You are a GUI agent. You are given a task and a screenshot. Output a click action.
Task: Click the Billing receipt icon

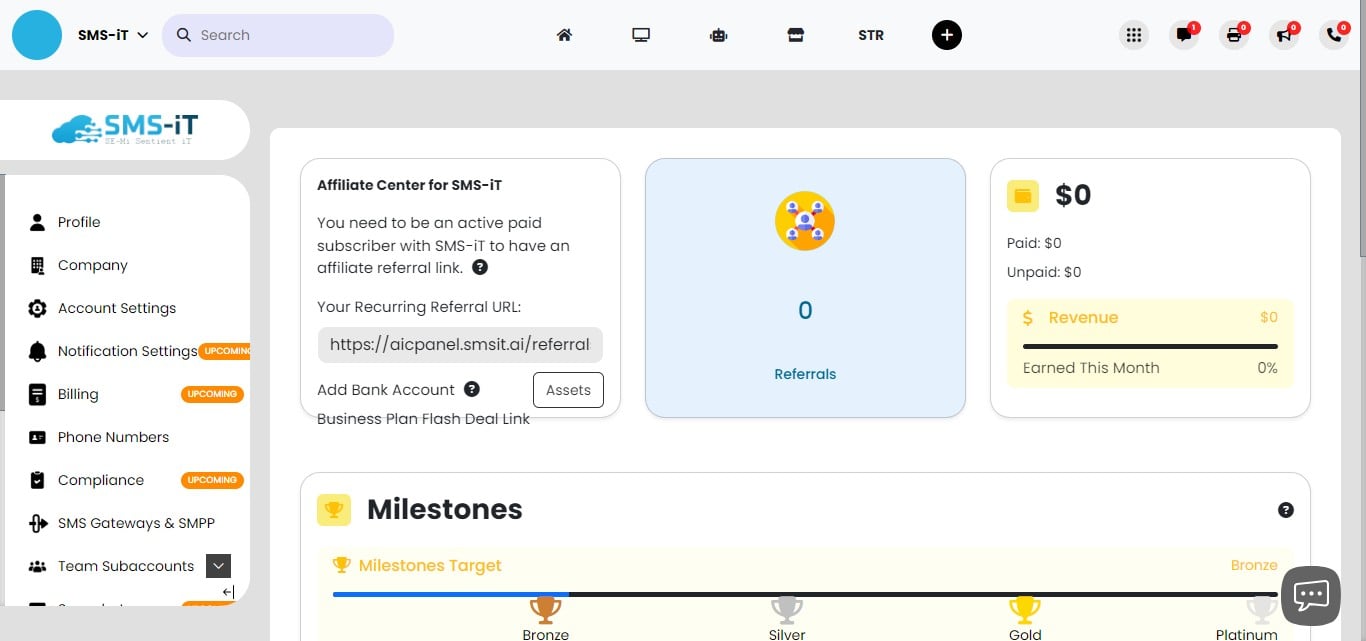[x=37, y=394]
